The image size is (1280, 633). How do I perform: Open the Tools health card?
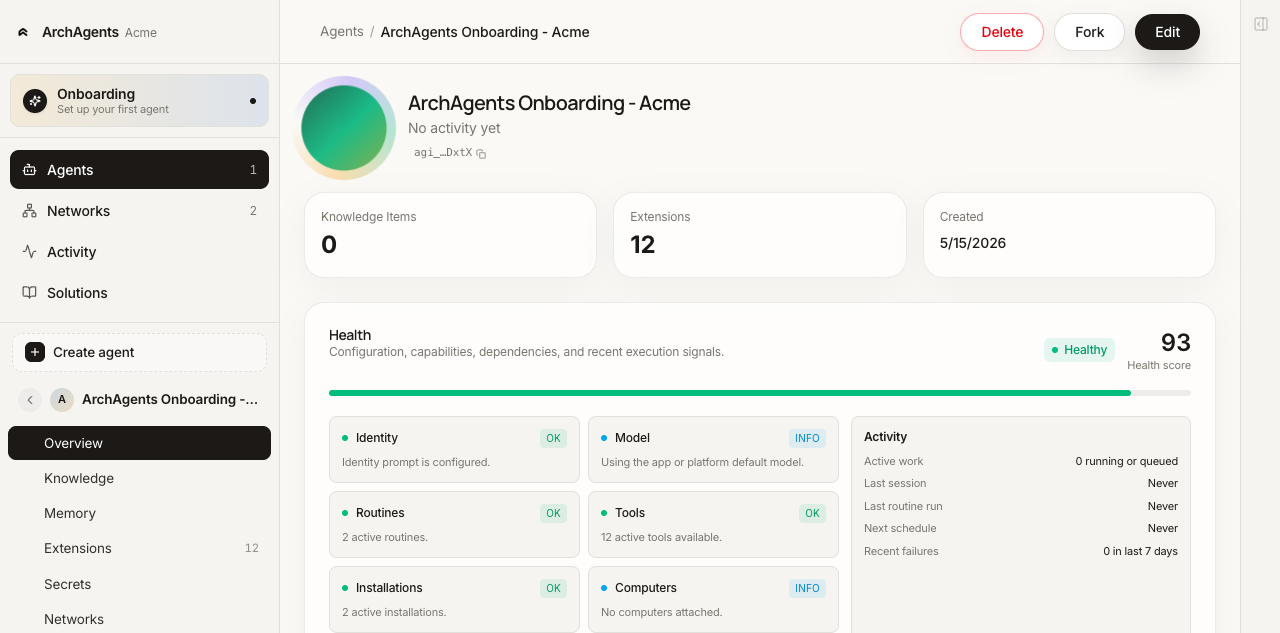point(713,524)
